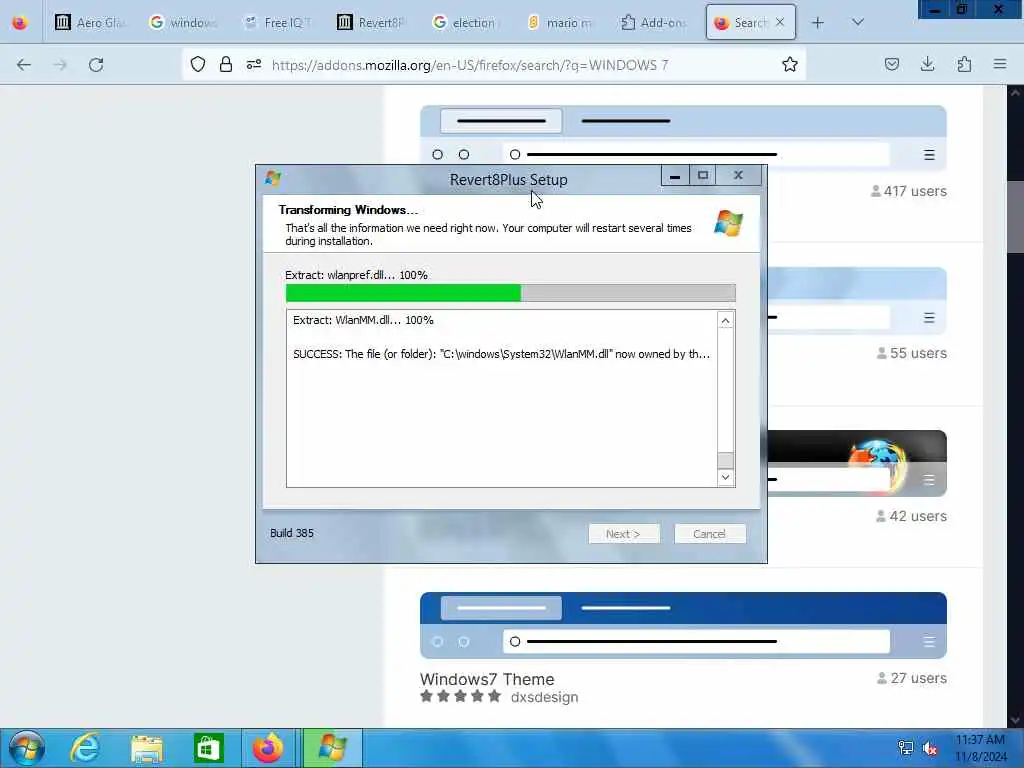Expand the list all tabs chevron
The image size is (1024, 768).
(x=858, y=22)
